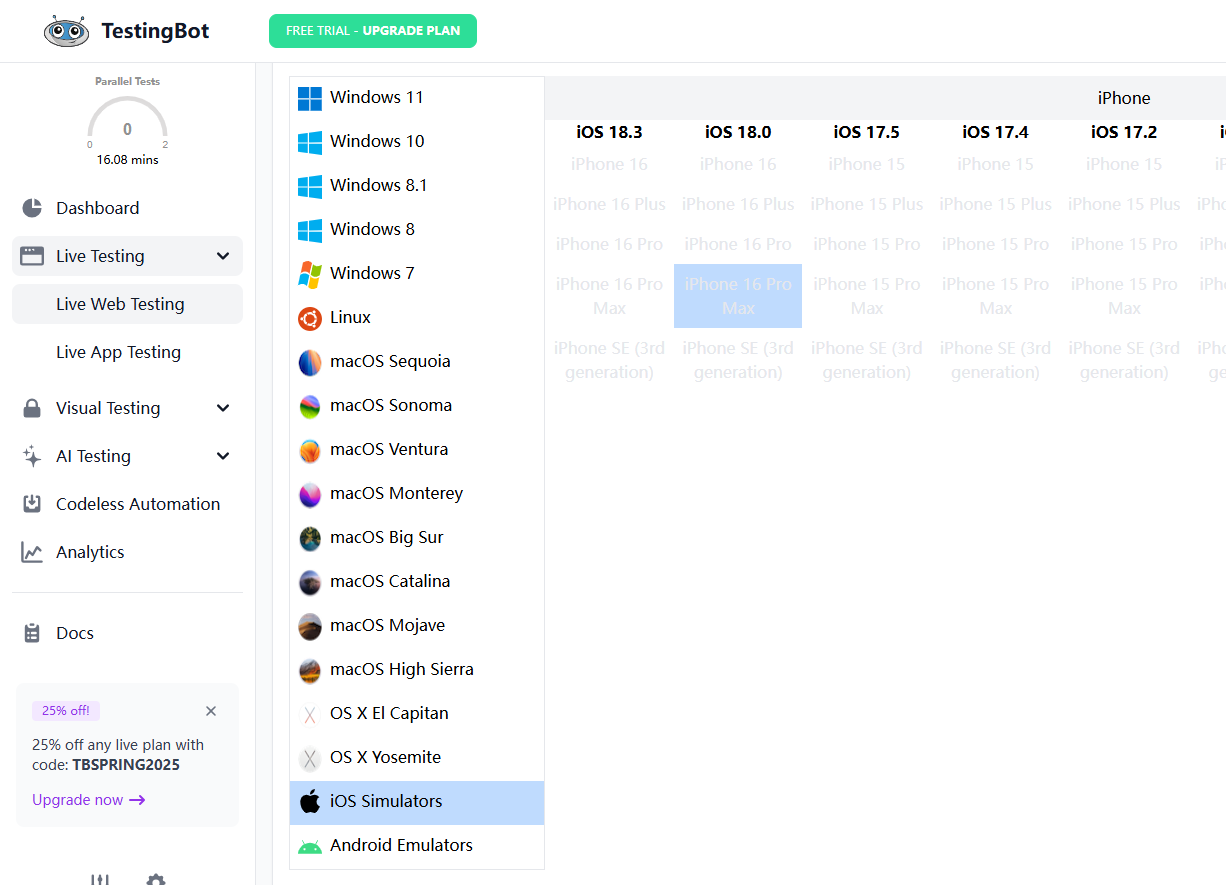Click the macOS Monterey icon
This screenshot has height=885, width=1226.
coord(310,494)
